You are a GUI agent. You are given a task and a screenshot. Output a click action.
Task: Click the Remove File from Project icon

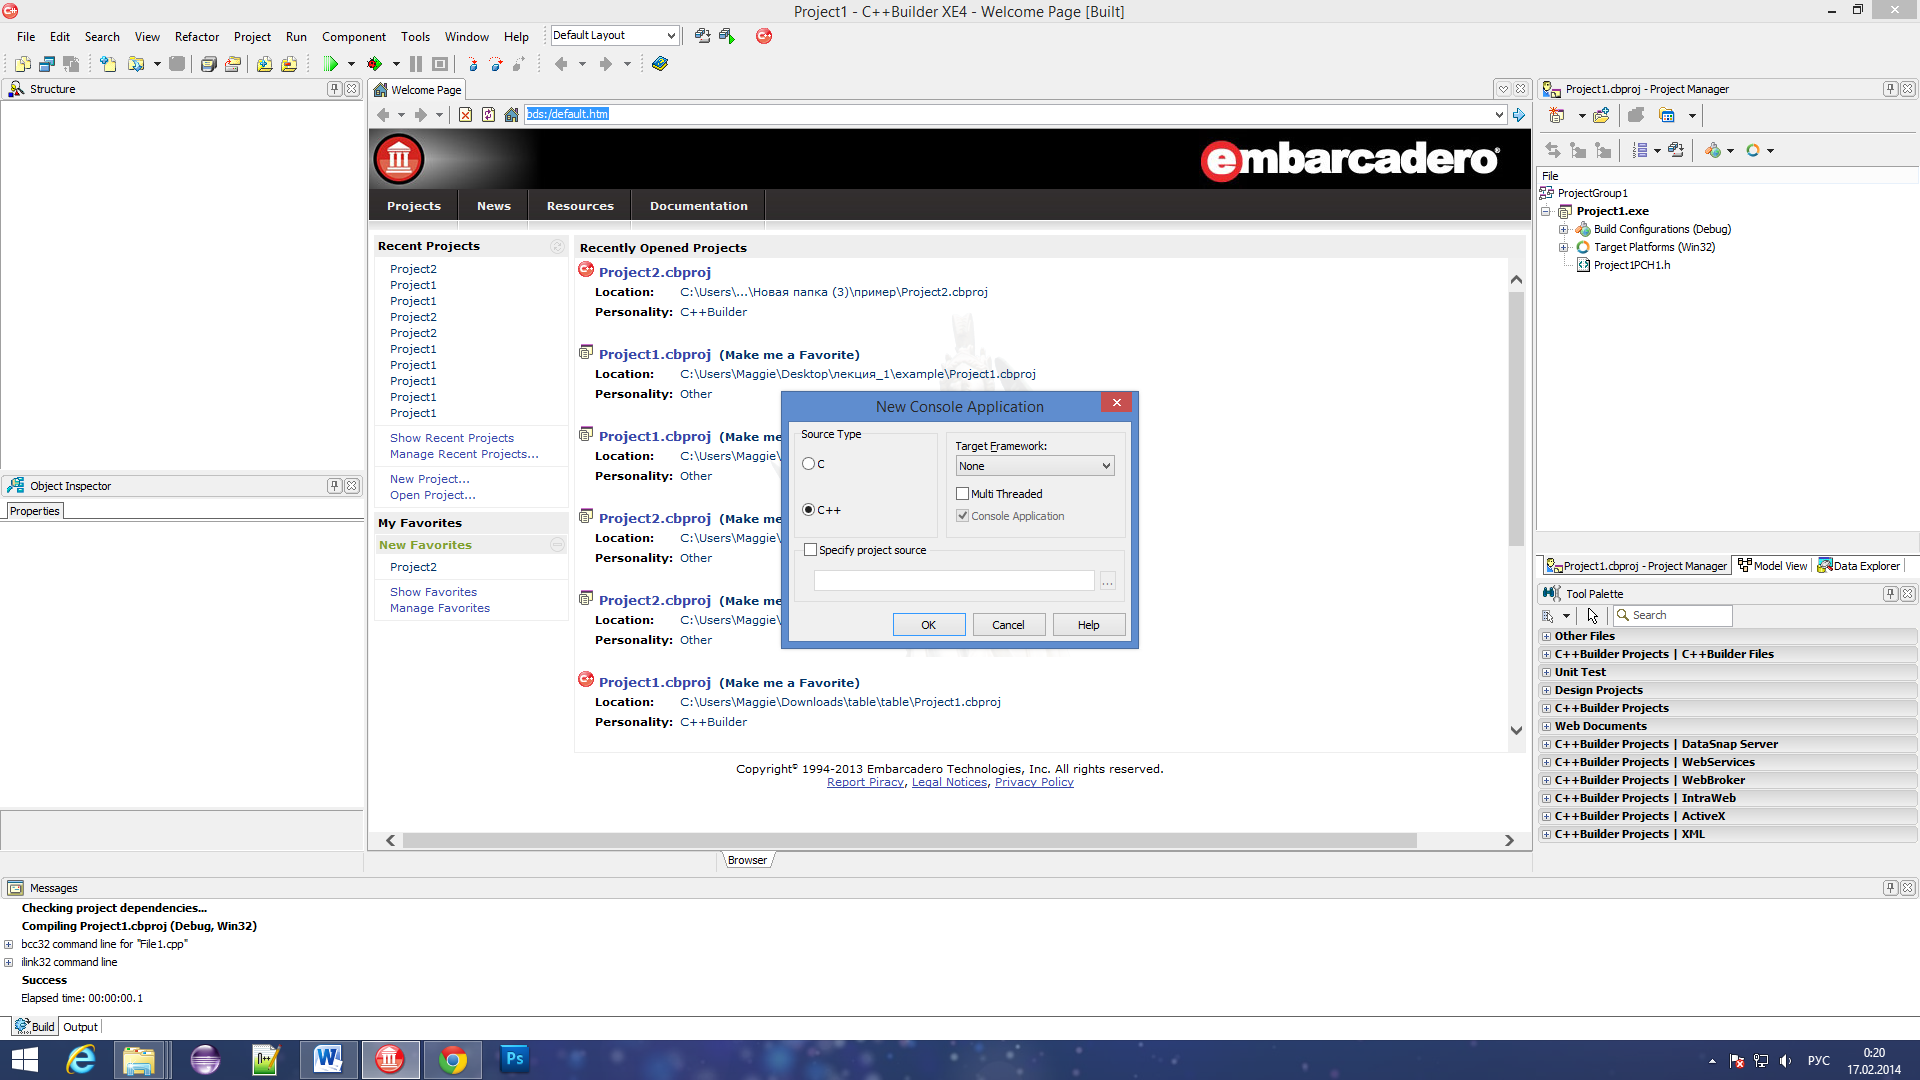pyautogui.click(x=289, y=64)
